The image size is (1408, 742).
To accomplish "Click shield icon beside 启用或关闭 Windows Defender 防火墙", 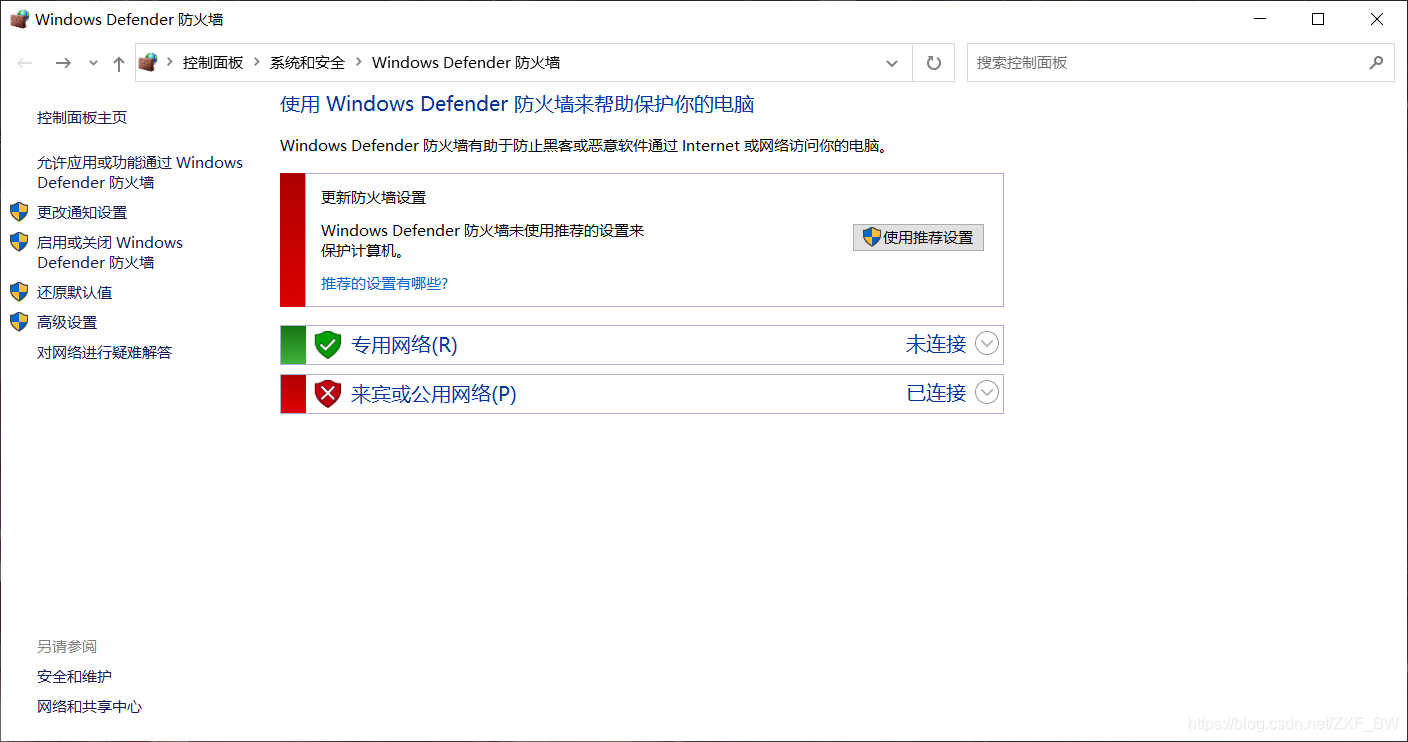I will pyautogui.click(x=19, y=242).
